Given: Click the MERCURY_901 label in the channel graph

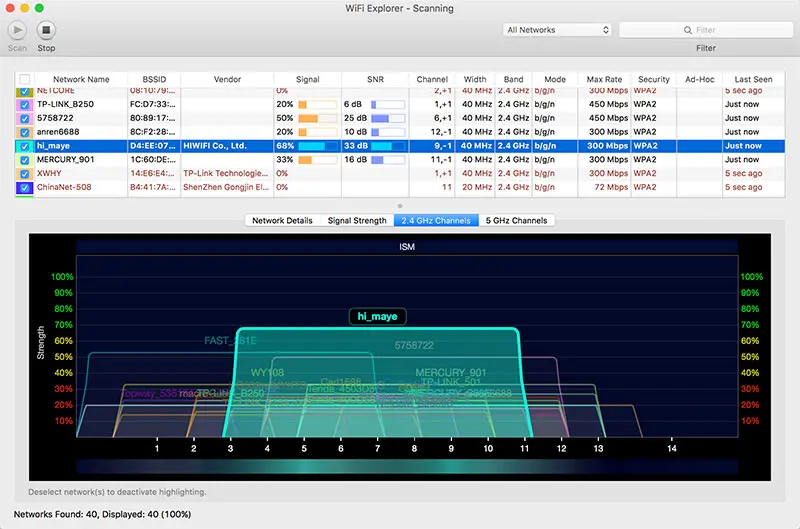Looking at the screenshot, I should coord(451,372).
